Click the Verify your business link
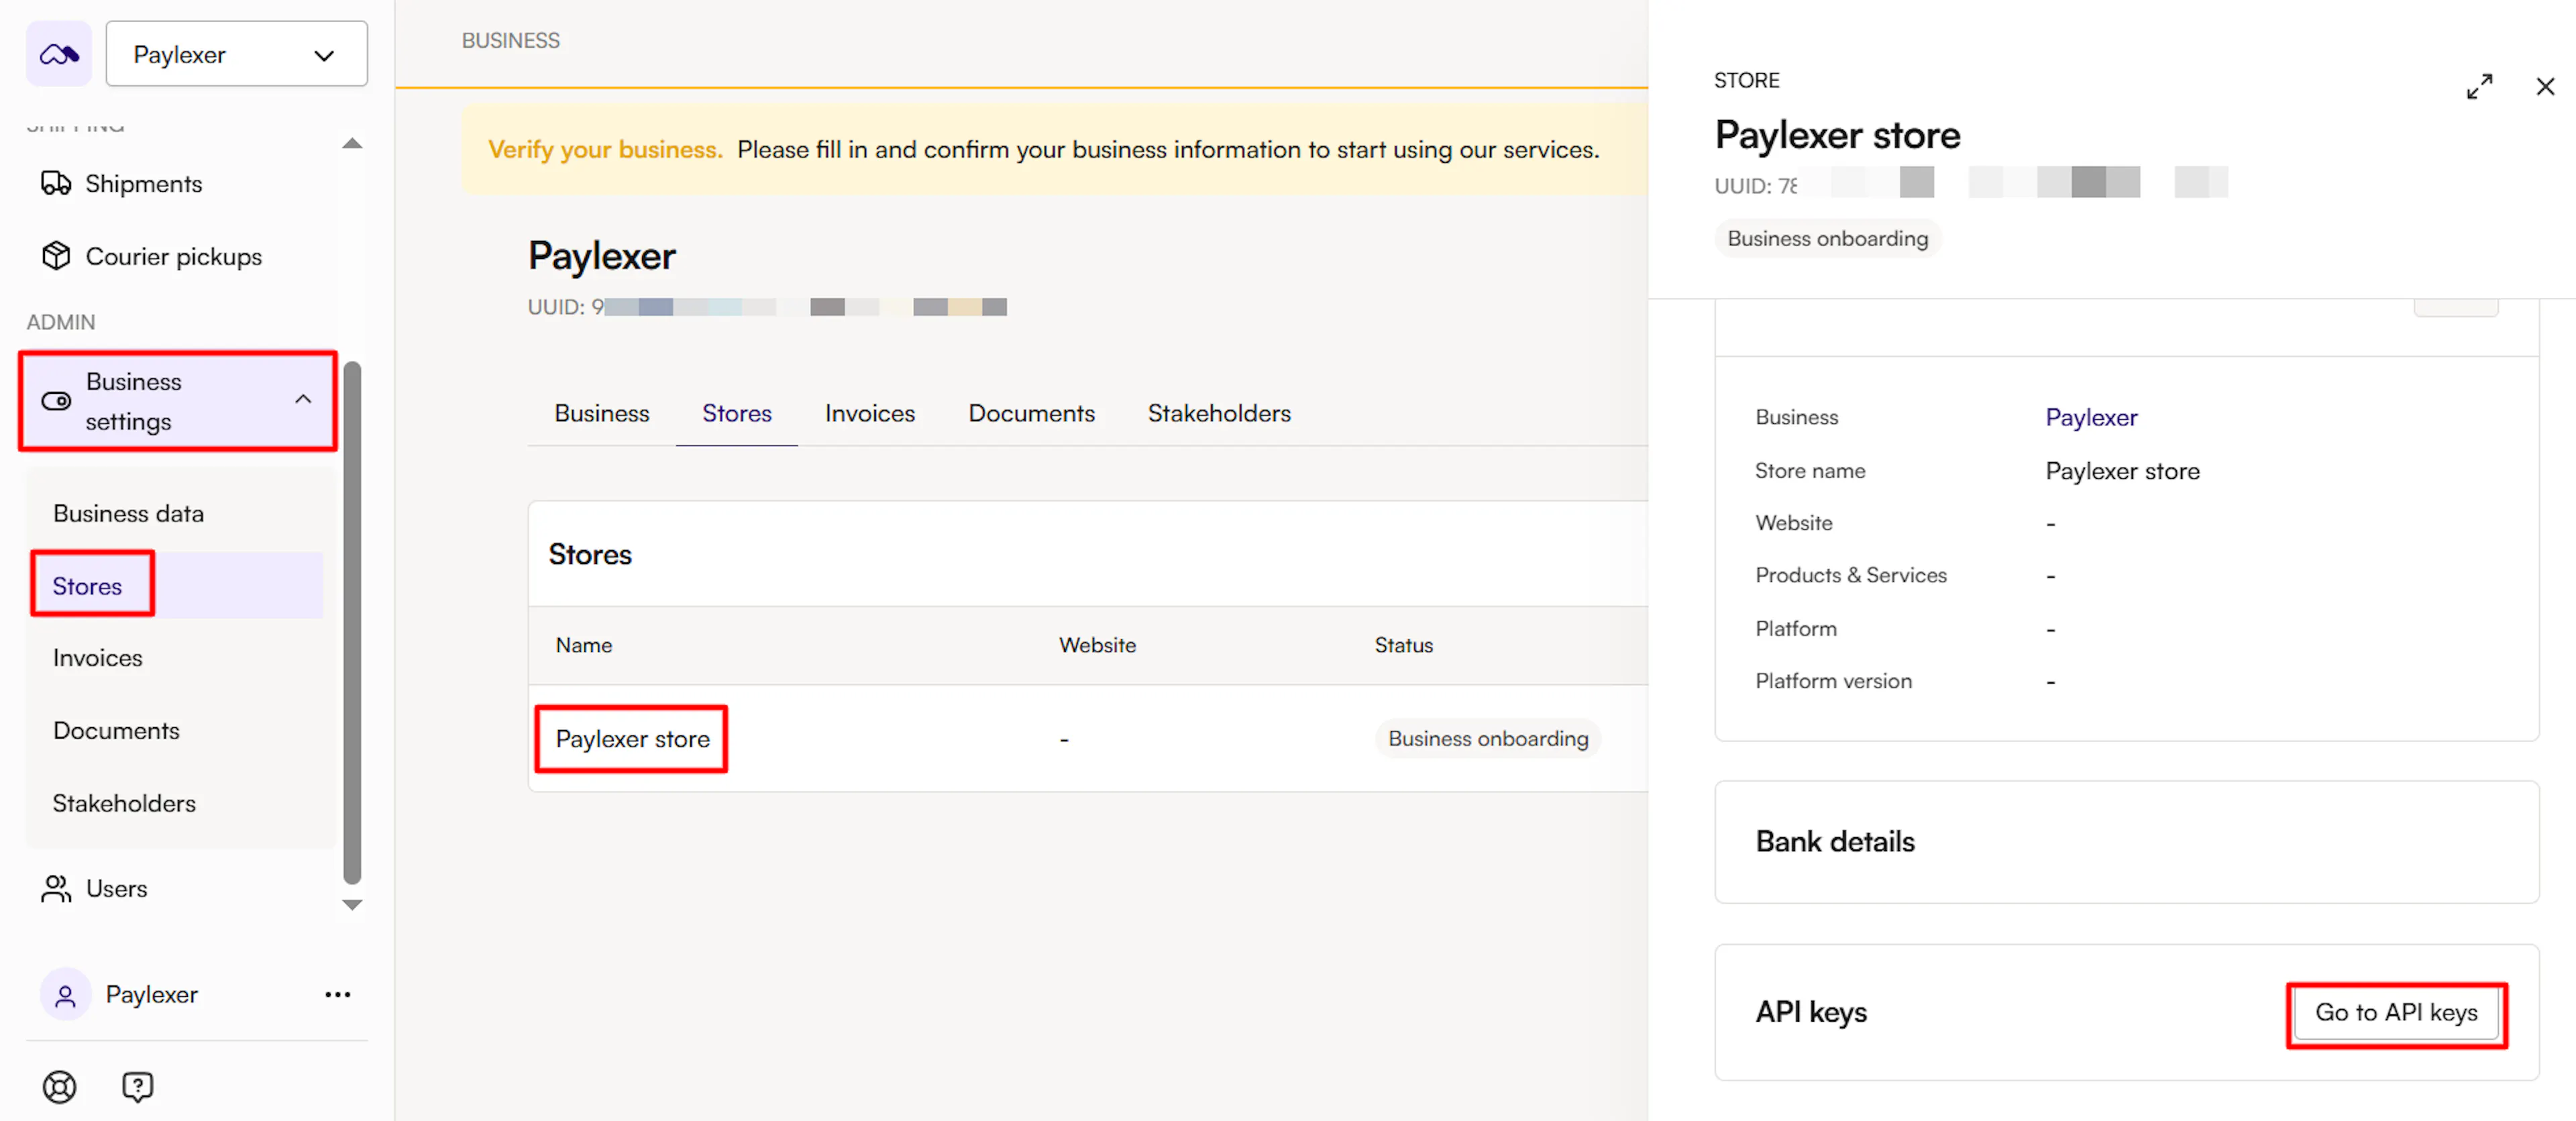The height and width of the screenshot is (1121, 2576). (x=605, y=150)
